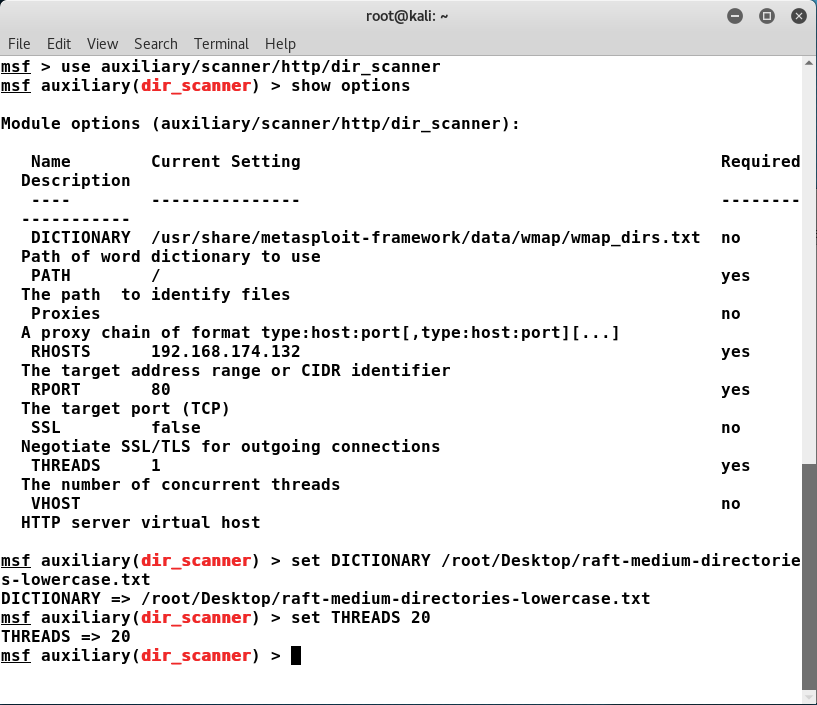Click the scrollbar up arrow
817x705 pixels.
pyautogui.click(x=809, y=63)
